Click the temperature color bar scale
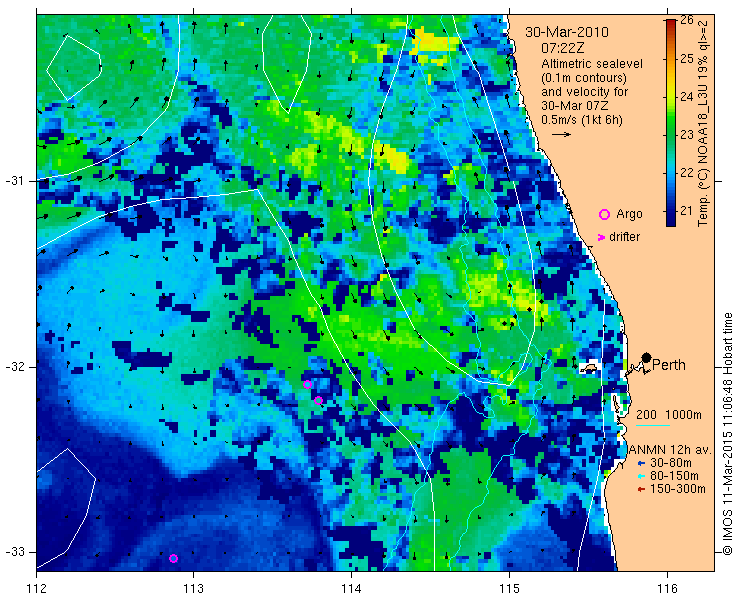 [671, 123]
